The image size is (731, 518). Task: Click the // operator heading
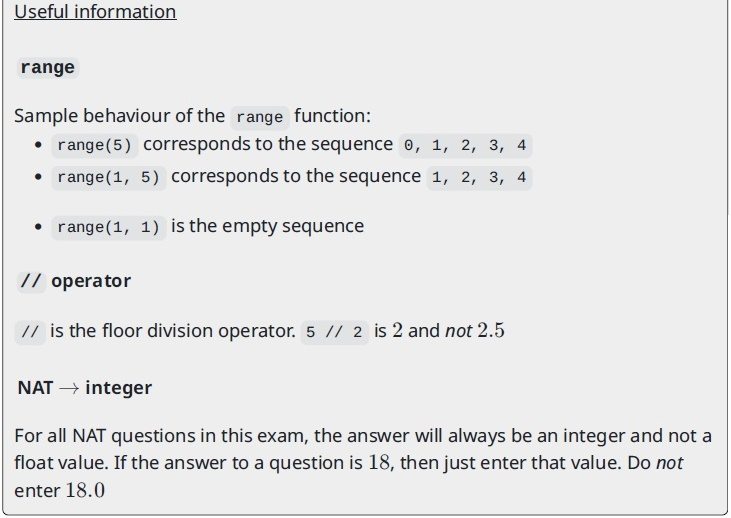tap(74, 281)
